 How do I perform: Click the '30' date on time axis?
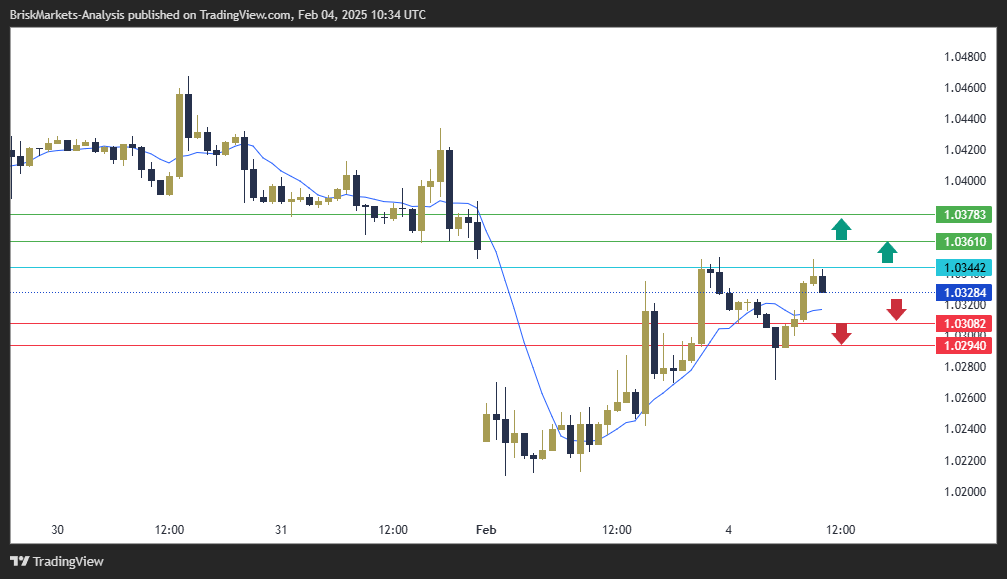click(x=57, y=529)
